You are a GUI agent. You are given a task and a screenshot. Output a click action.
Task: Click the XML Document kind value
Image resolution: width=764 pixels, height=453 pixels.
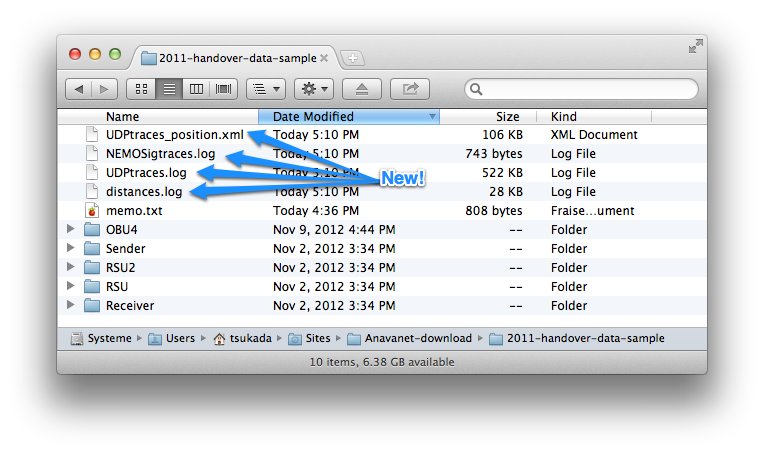coord(594,135)
